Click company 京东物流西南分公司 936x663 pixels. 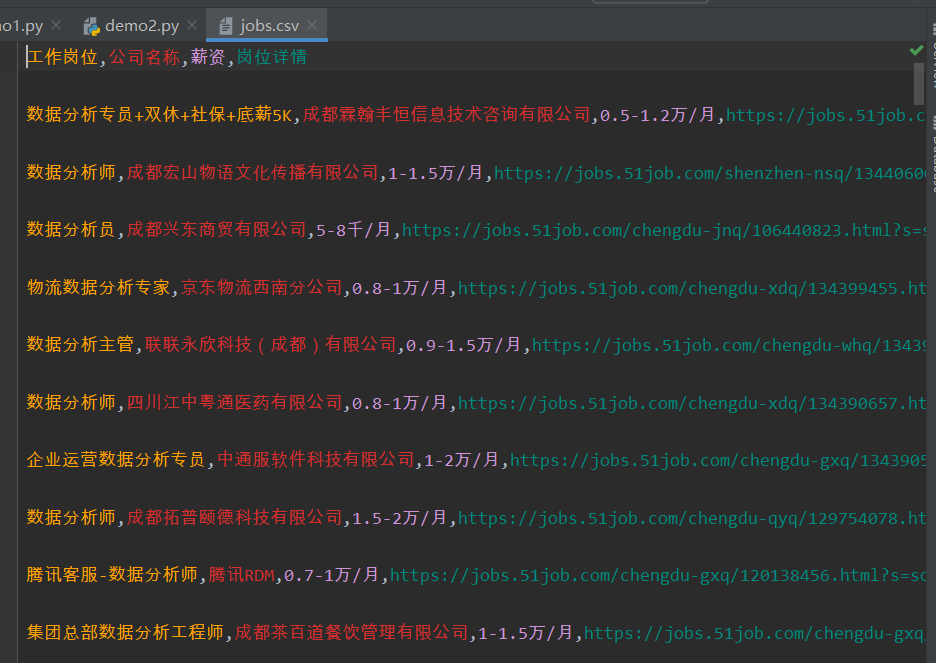pos(262,288)
